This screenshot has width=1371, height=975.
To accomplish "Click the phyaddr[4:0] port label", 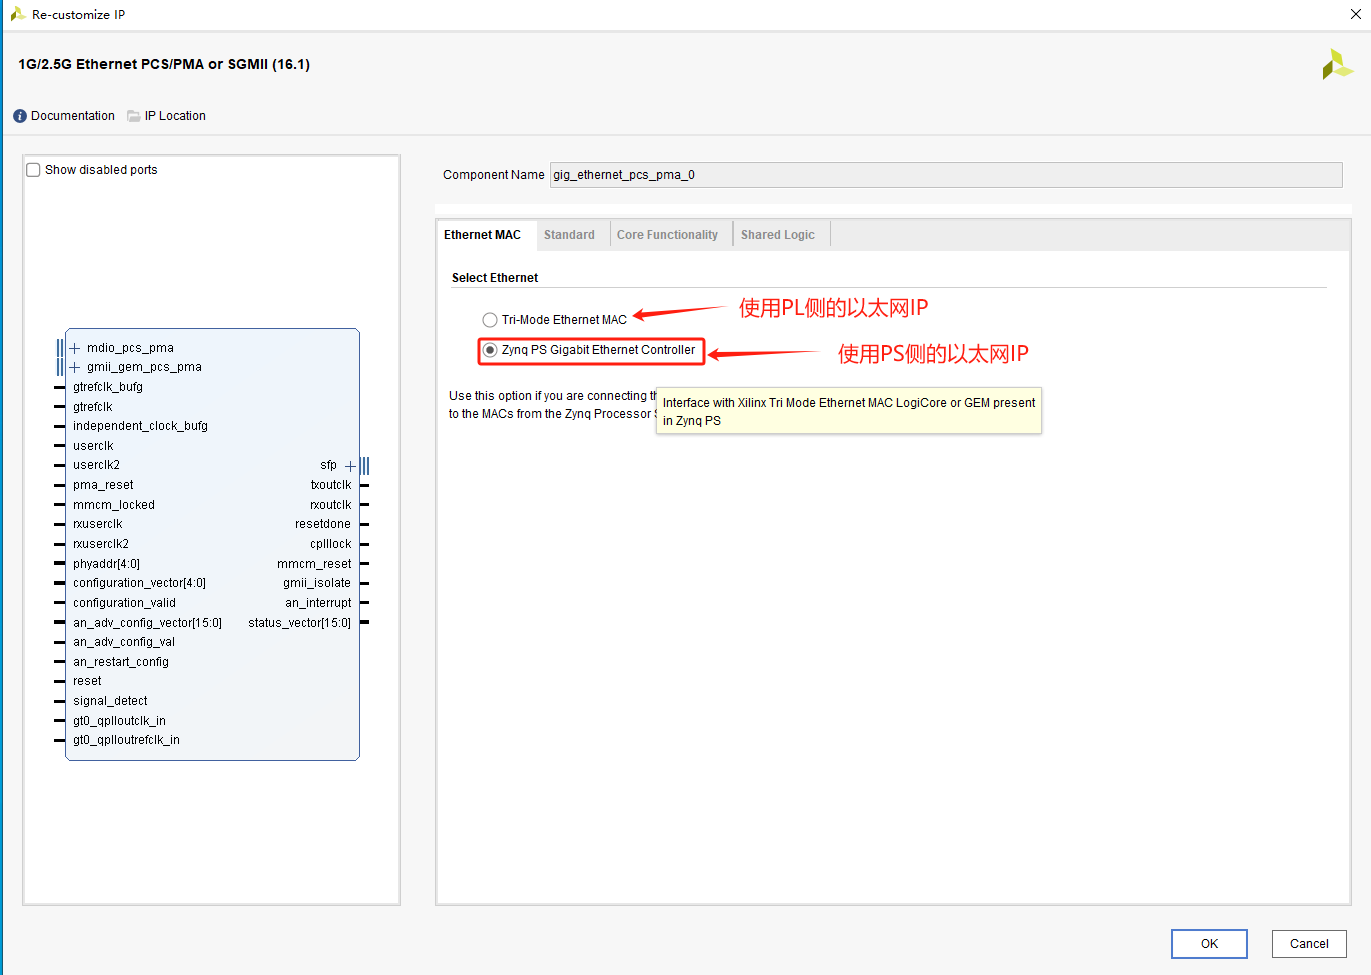I will click(x=106, y=564).
